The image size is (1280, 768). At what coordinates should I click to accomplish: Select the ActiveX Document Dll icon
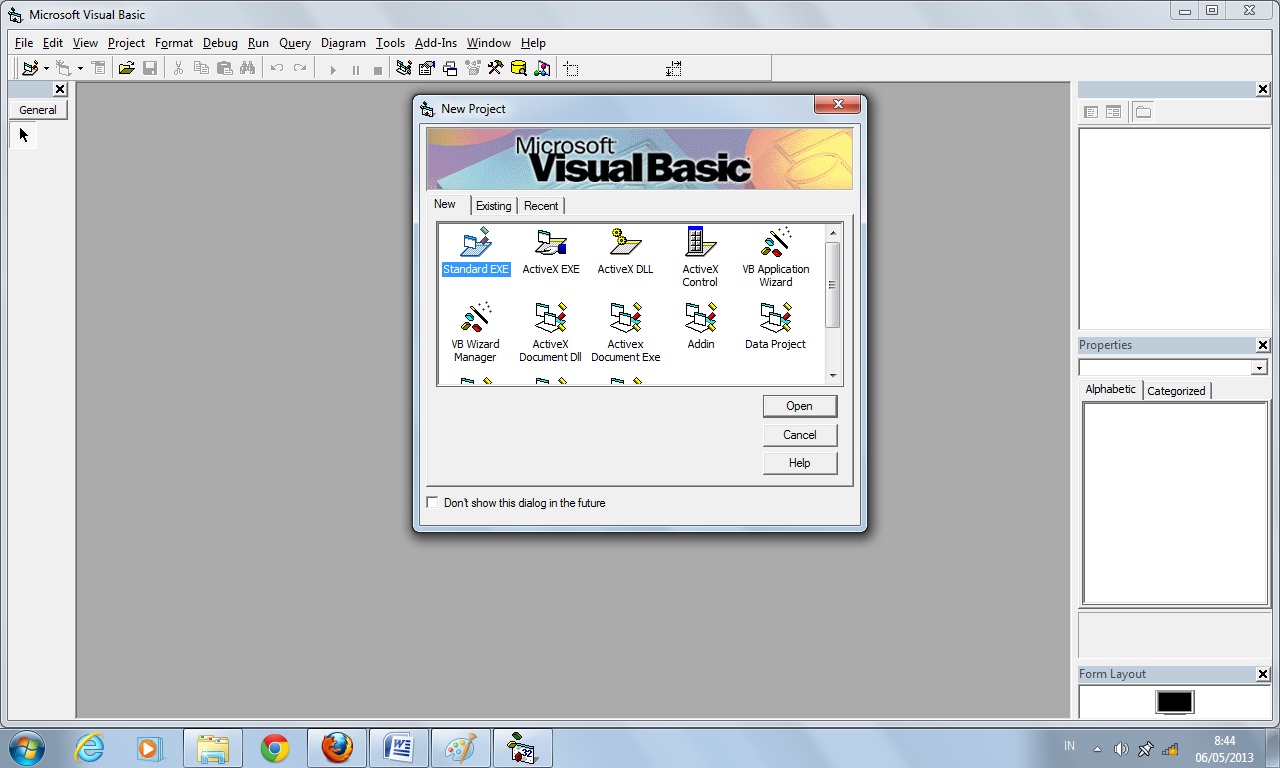click(x=551, y=332)
